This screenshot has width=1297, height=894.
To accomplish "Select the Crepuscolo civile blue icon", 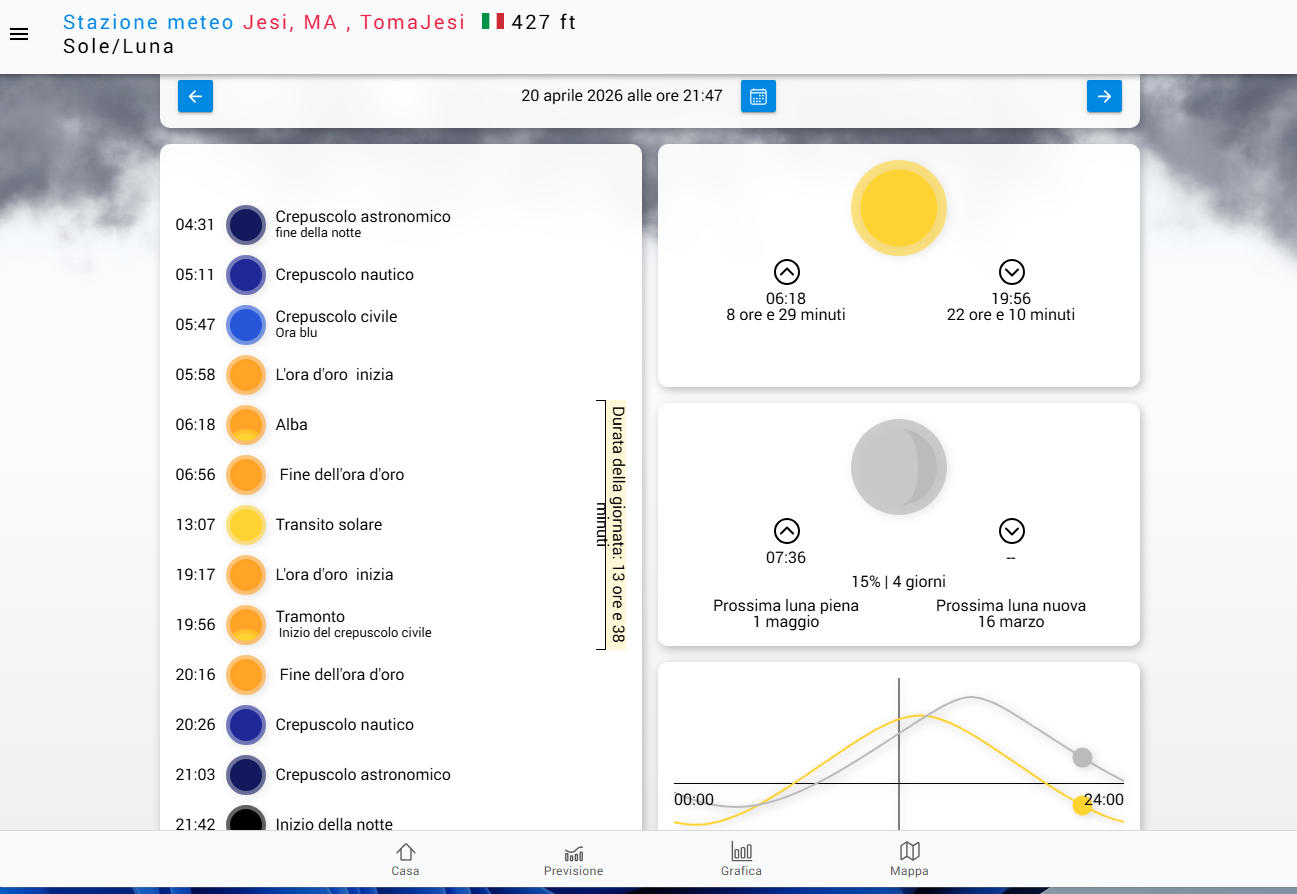I will tap(245, 325).
